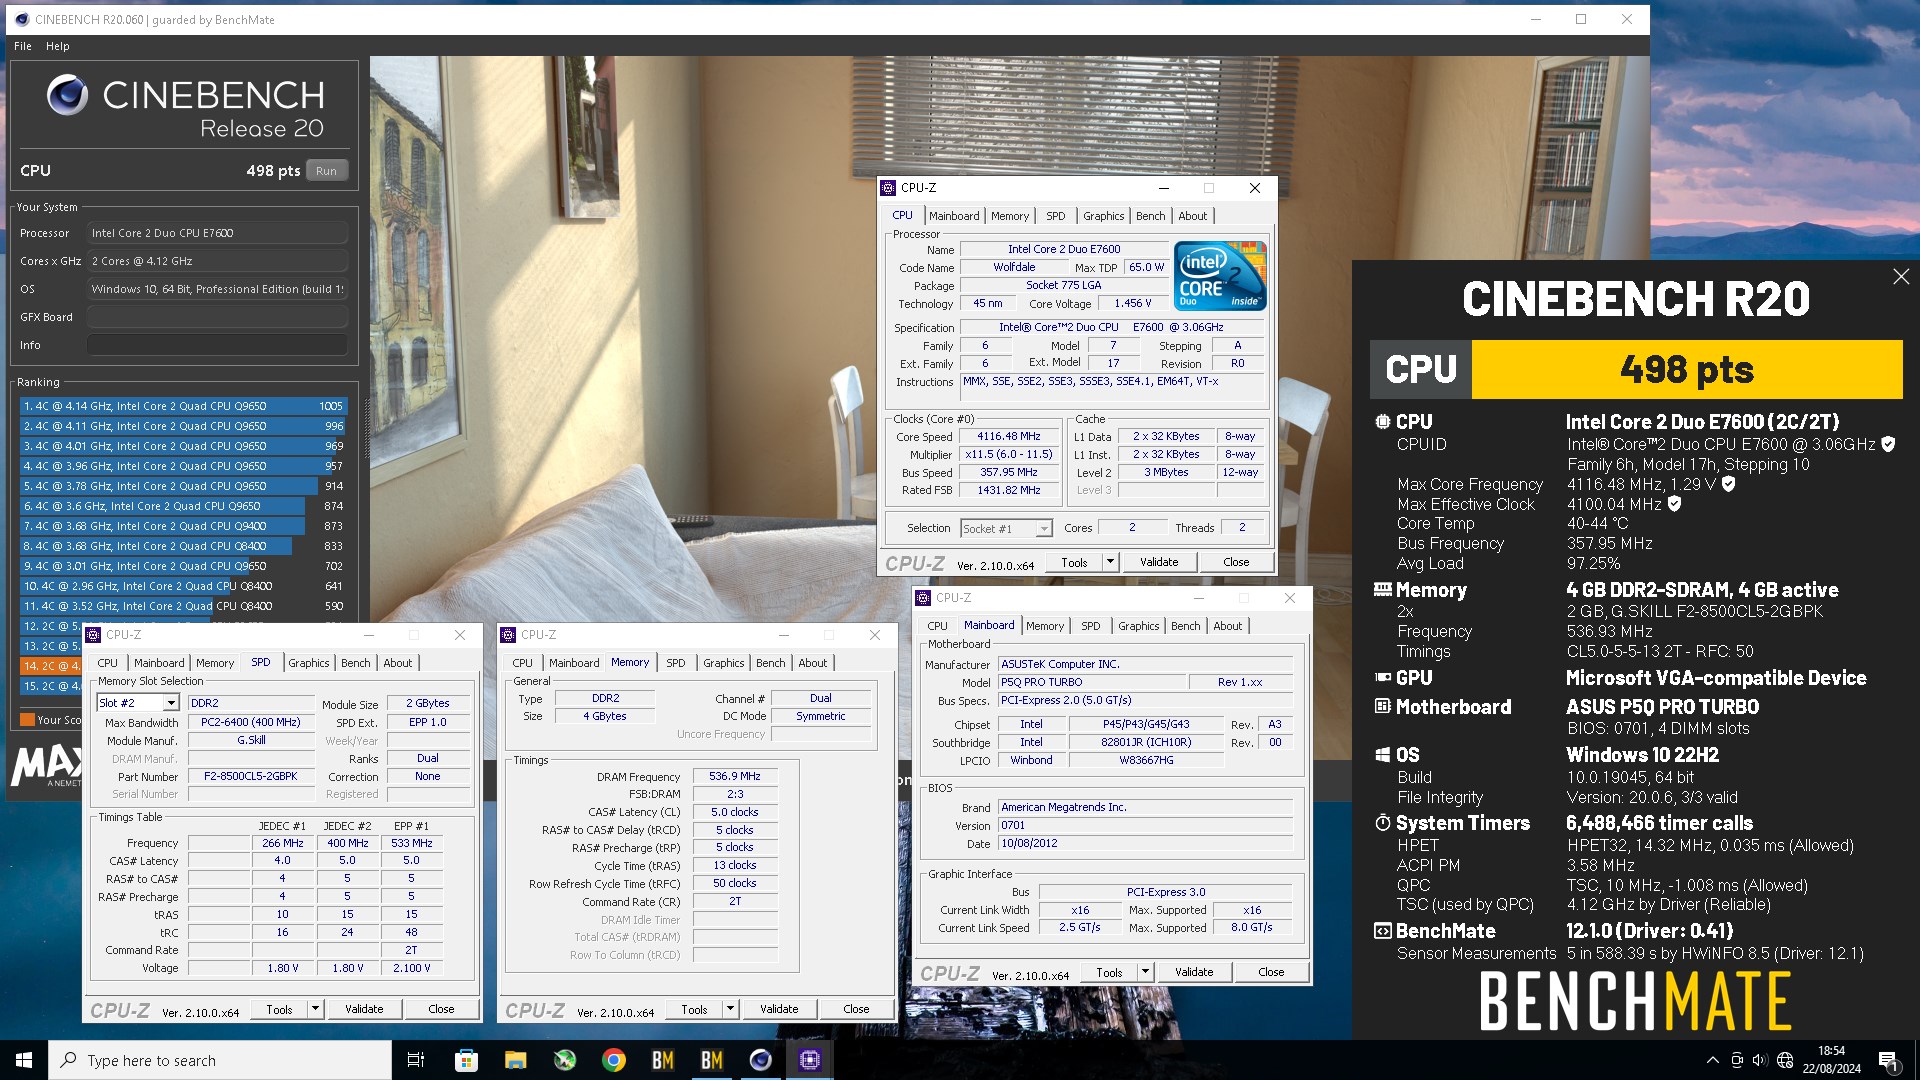The width and height of the screenshot is (1920, 1080).
Task: Click CPU-Z title bar icon of Mainboard window
Action: pos(923,598)
